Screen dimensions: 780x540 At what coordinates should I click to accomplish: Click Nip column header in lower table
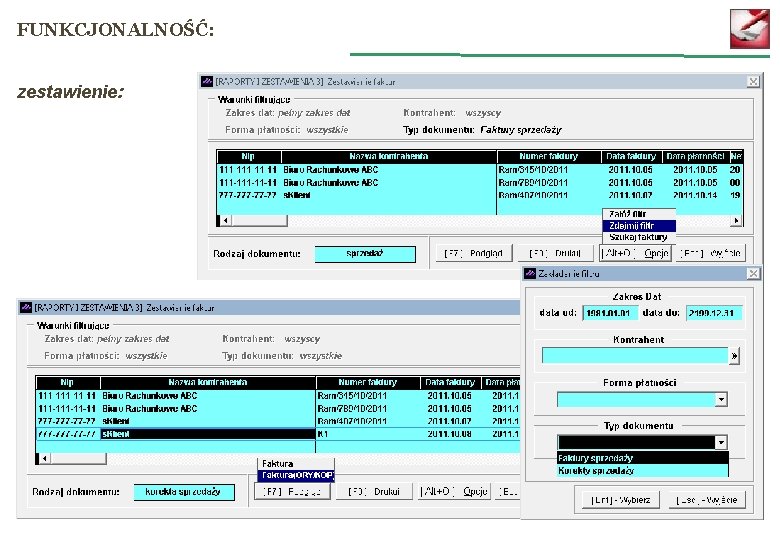[68, 382]
